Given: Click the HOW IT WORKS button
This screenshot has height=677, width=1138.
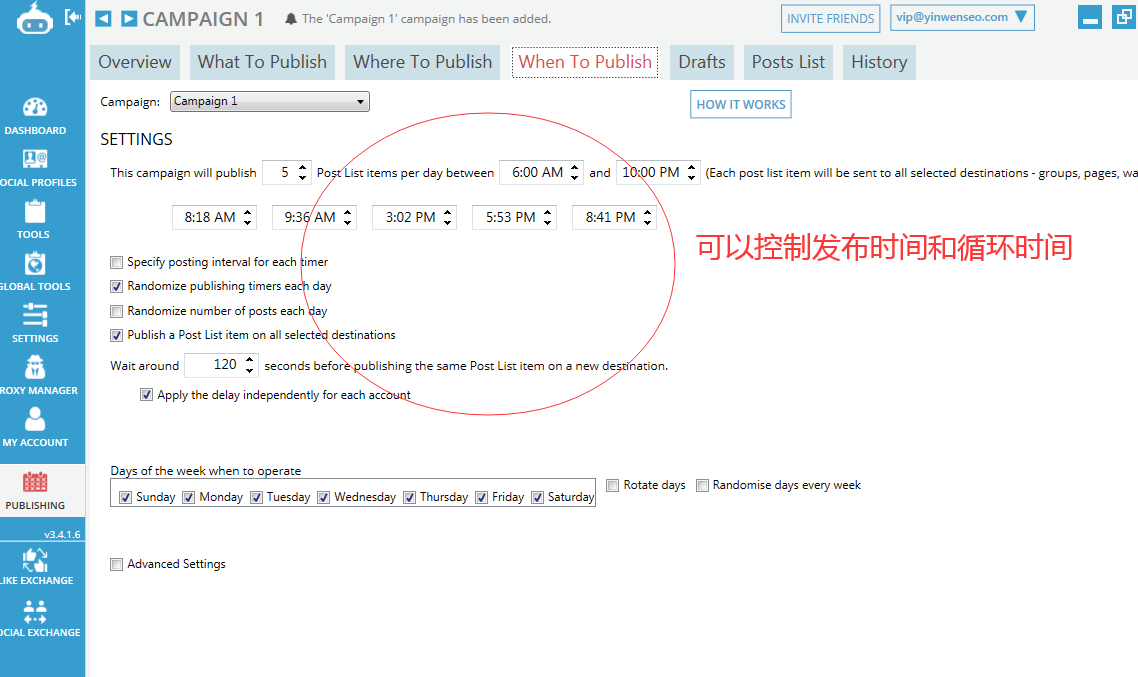Looking at the screenshot, I should (x=740, y=104).
